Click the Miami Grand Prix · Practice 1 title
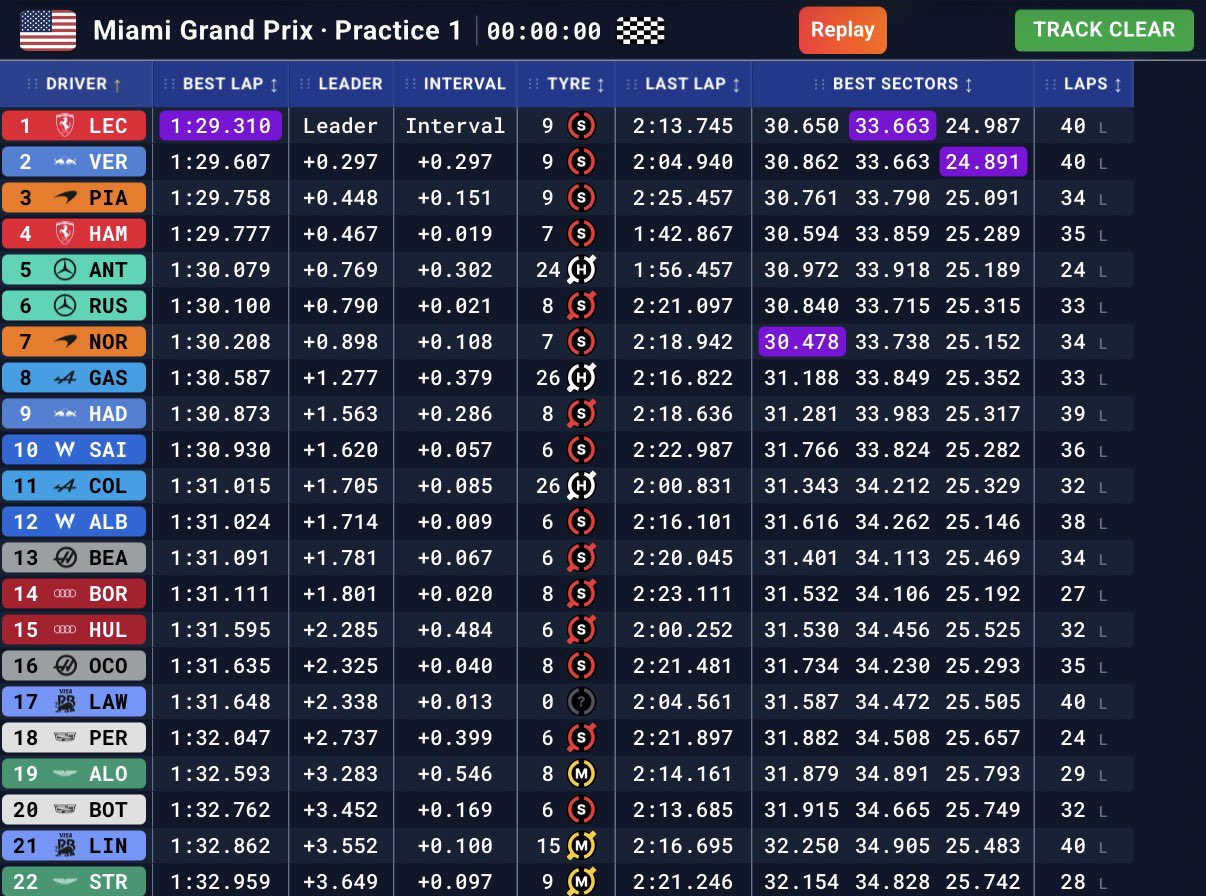The width and height of the screenshot is (1206, 896). point(277,30)
